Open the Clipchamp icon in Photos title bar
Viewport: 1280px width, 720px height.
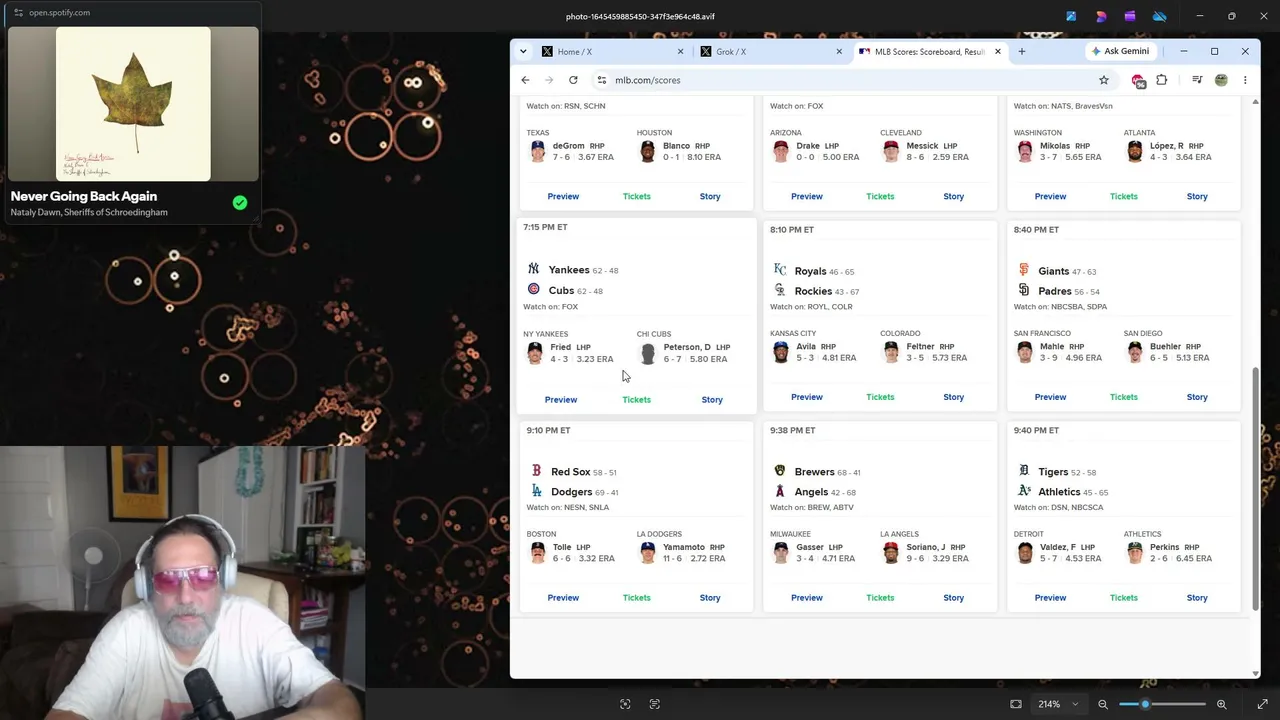1130,16
